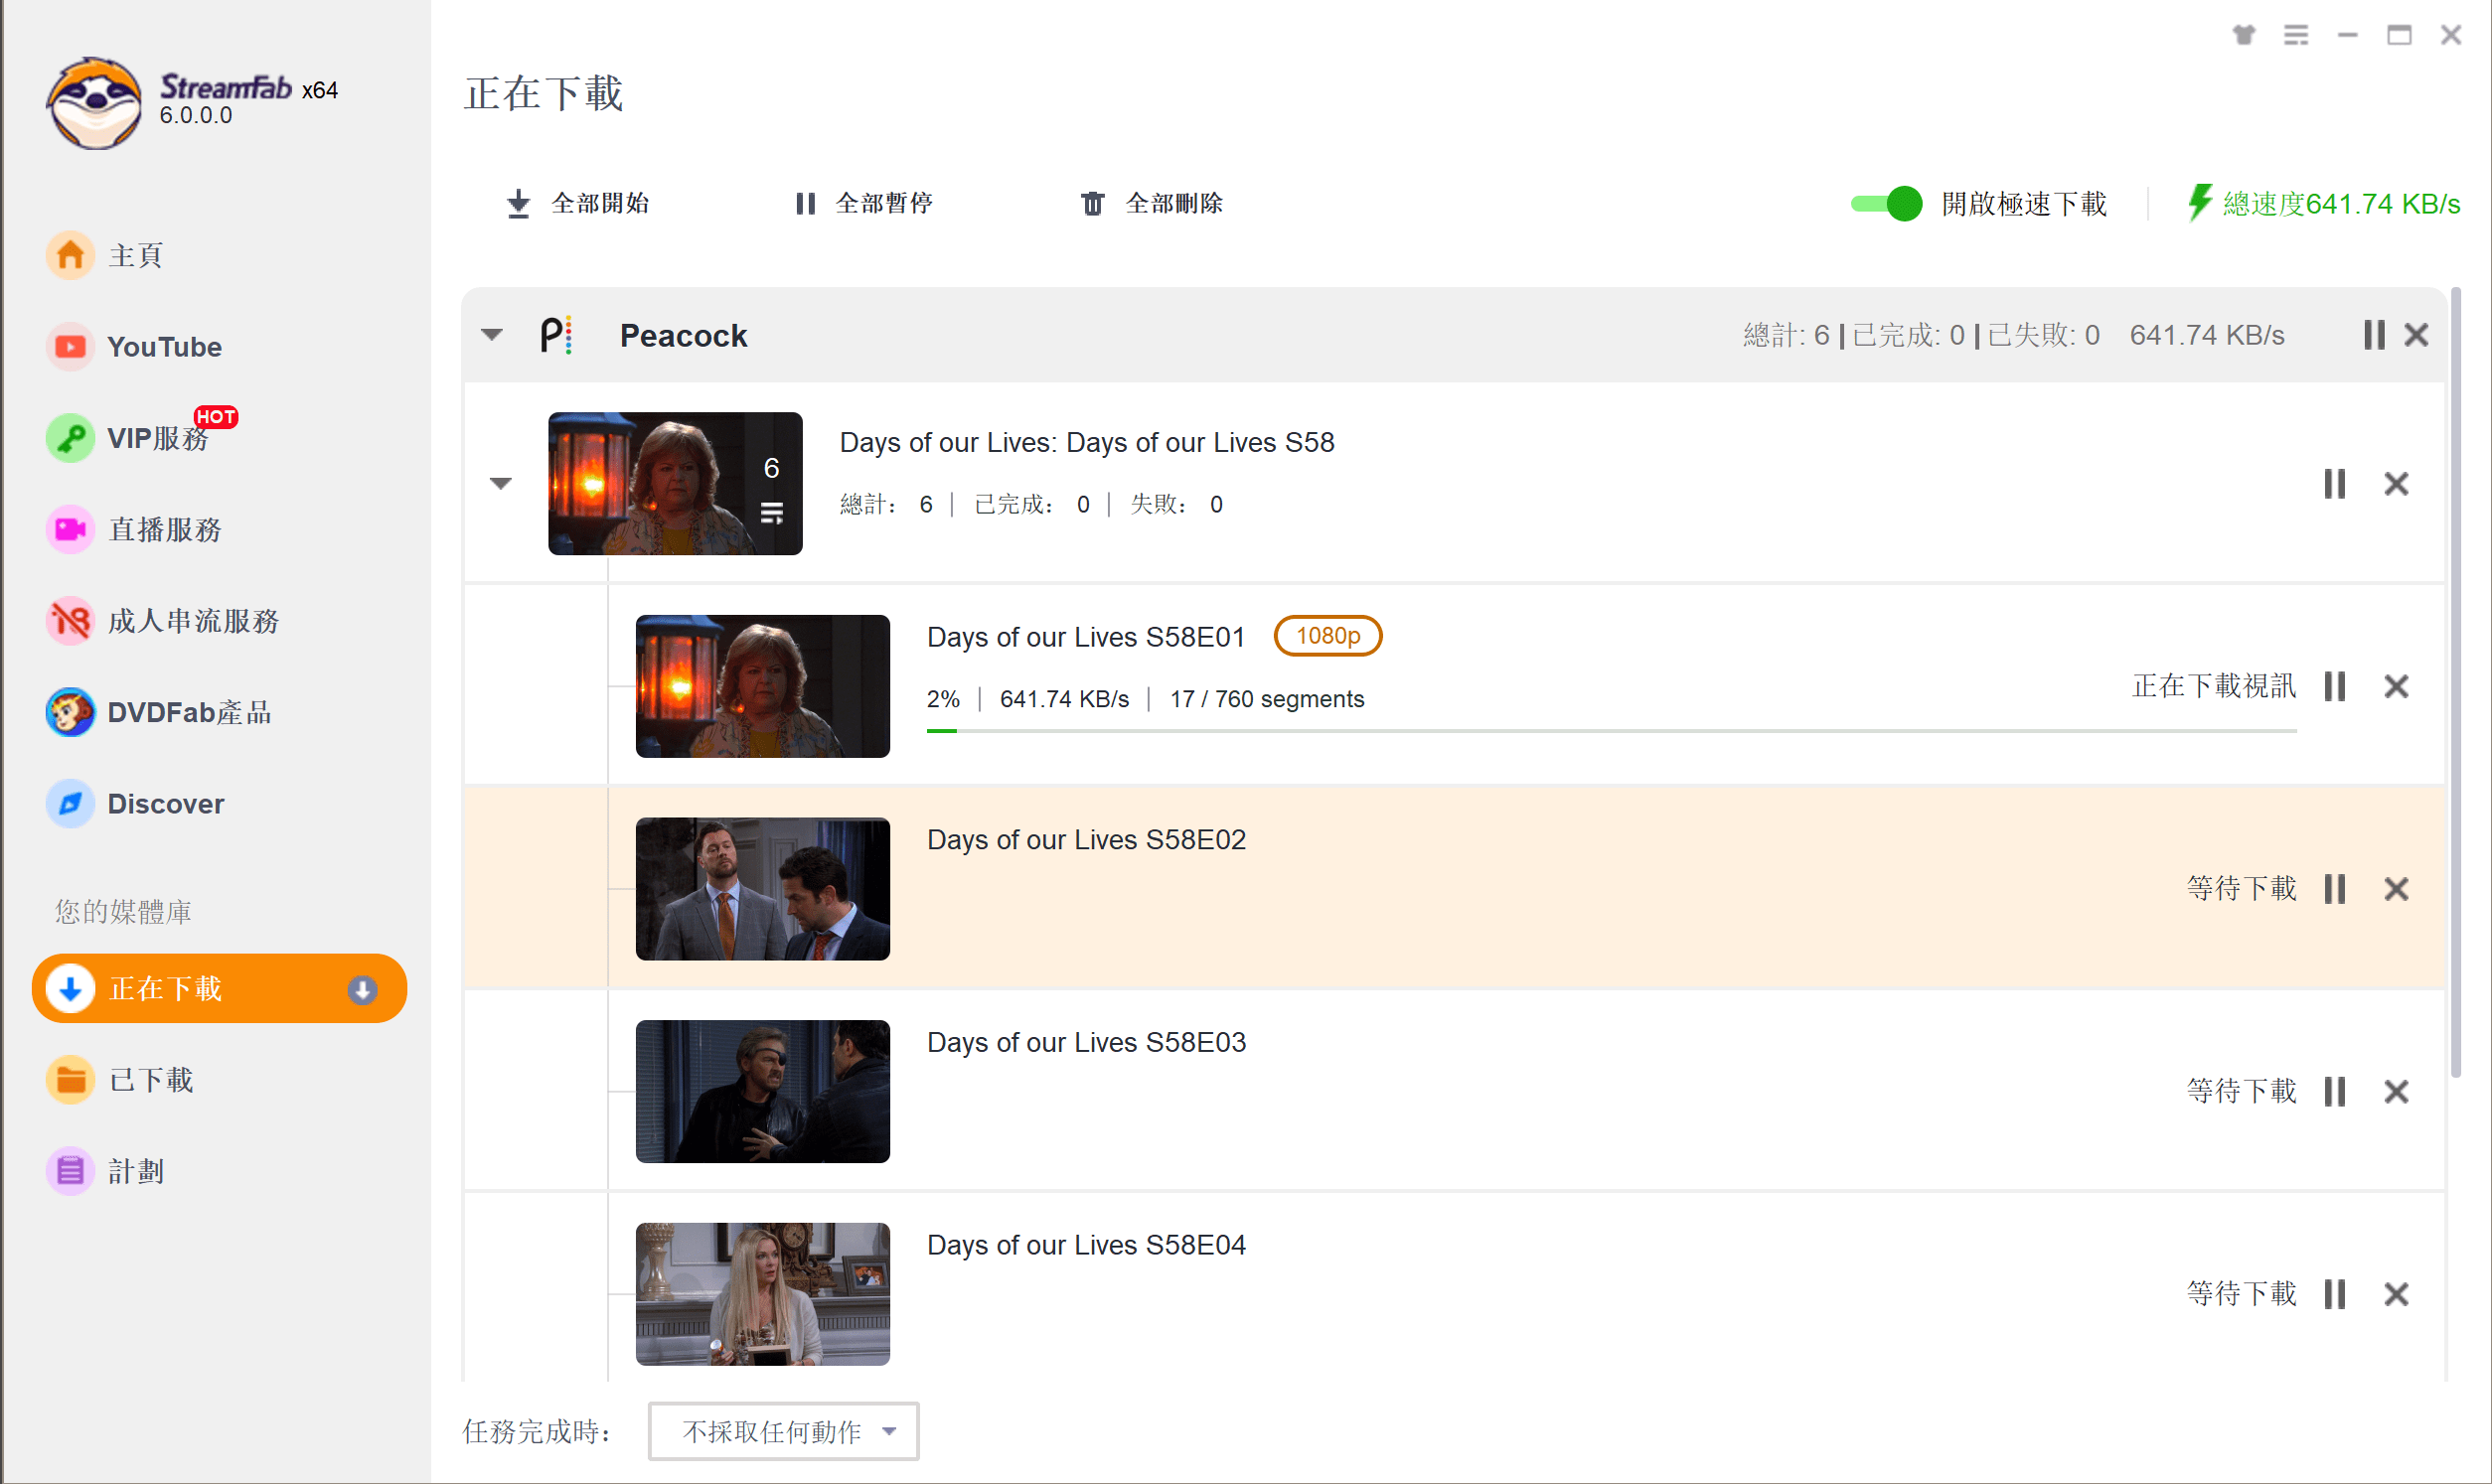2492x1484 pixels.
Task: Open the skin (shirt) icon in title bar
Action: (2243, 35)
